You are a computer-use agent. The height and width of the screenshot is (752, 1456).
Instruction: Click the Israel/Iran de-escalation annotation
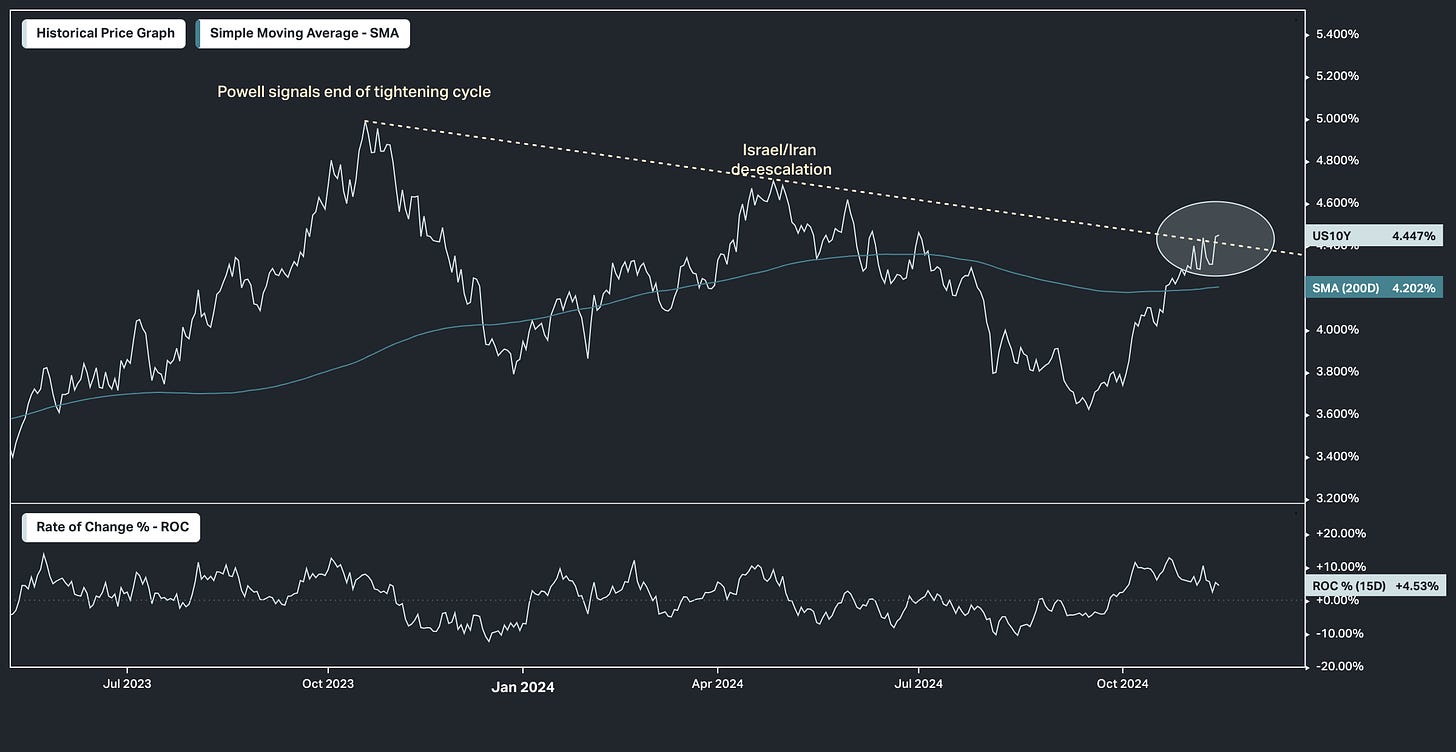pos(781,160)
